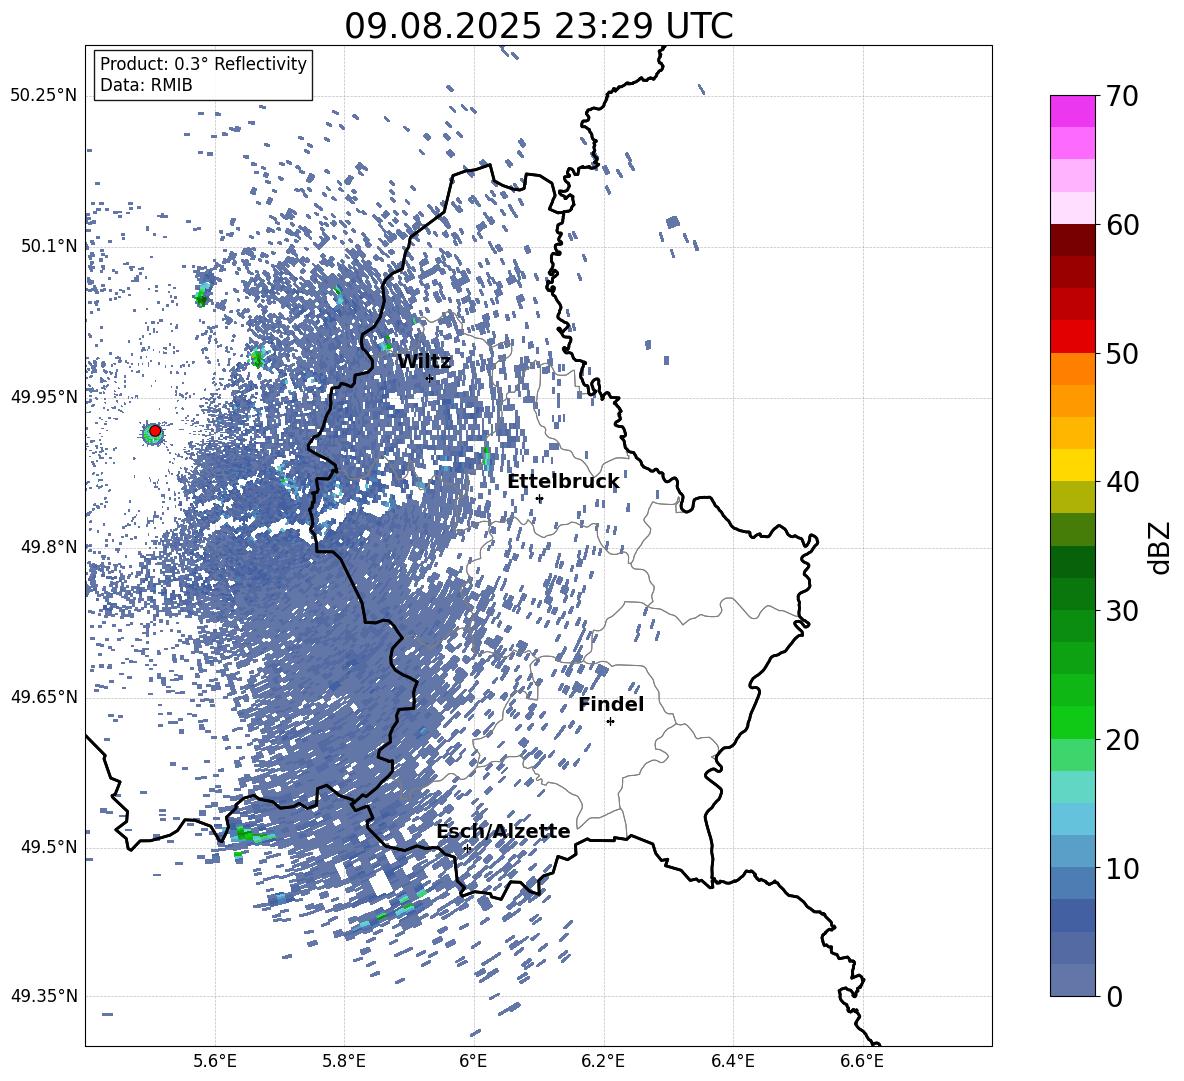This screenshot has height=1081, width=1184.
Task: Click the Esch/Alzette city label
Action: point(503,831)
